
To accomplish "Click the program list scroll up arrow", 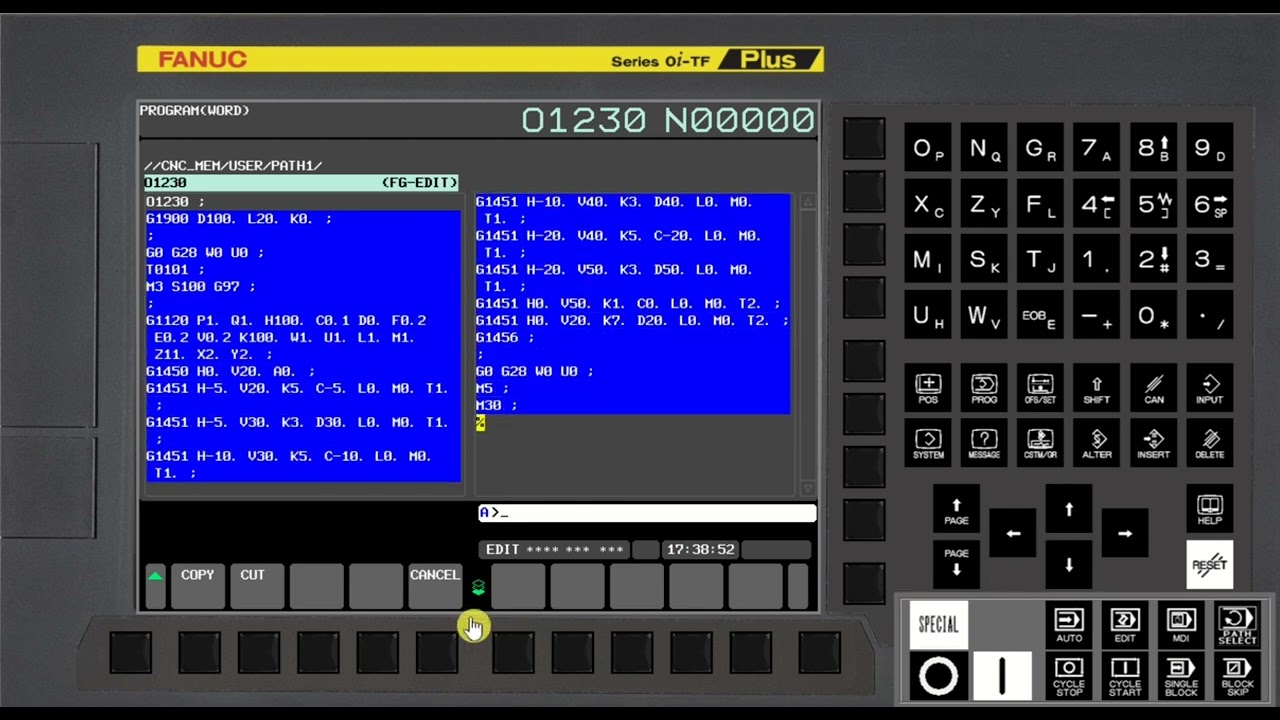I will [808, 203].
